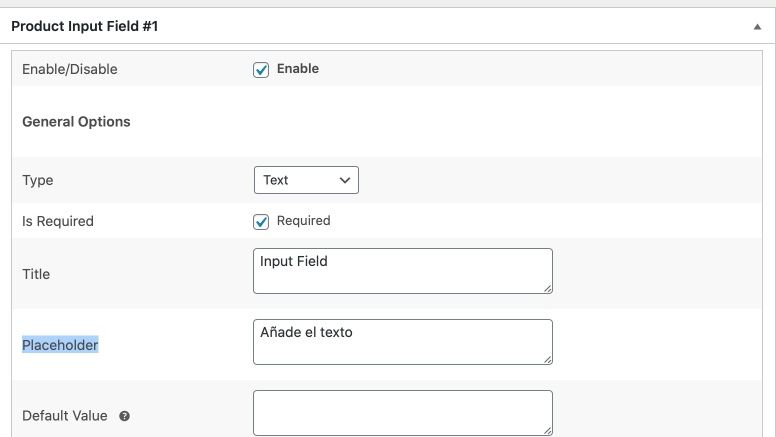Untick the Required checkbox
Viewport: 776px width, 437px height.
click(261, 222)
